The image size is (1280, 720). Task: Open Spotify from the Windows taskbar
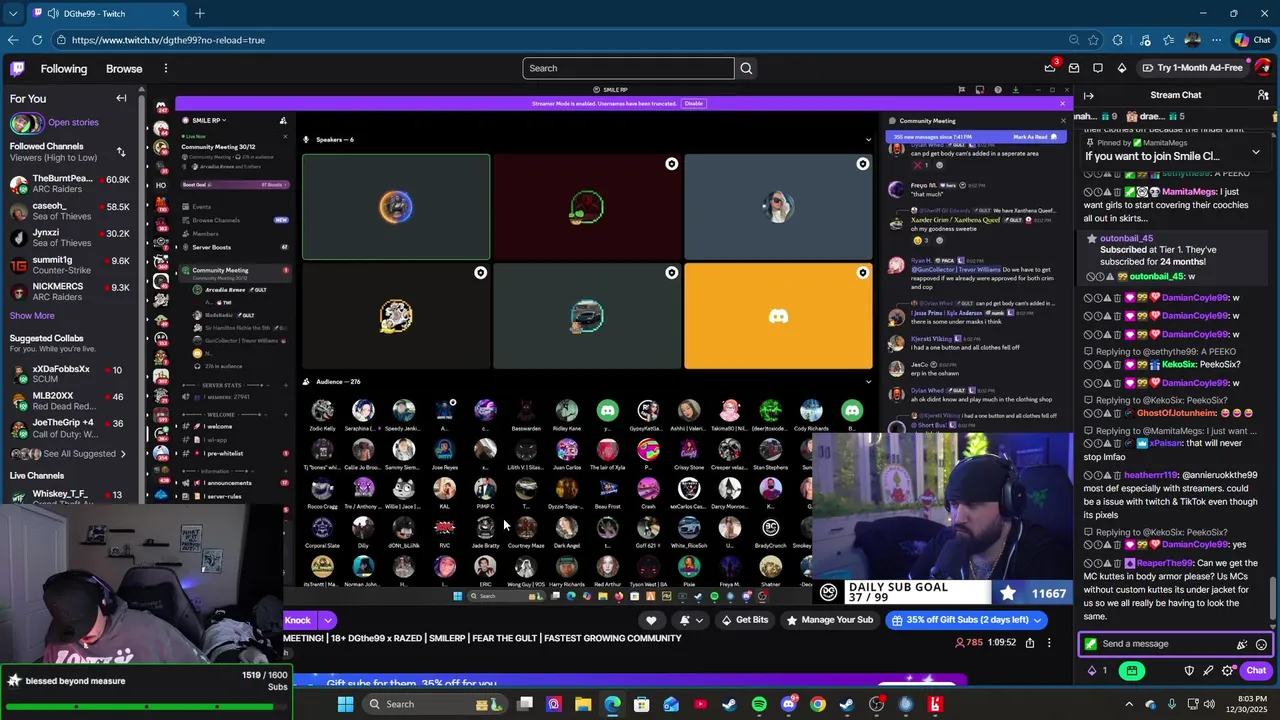click(759, 704)
